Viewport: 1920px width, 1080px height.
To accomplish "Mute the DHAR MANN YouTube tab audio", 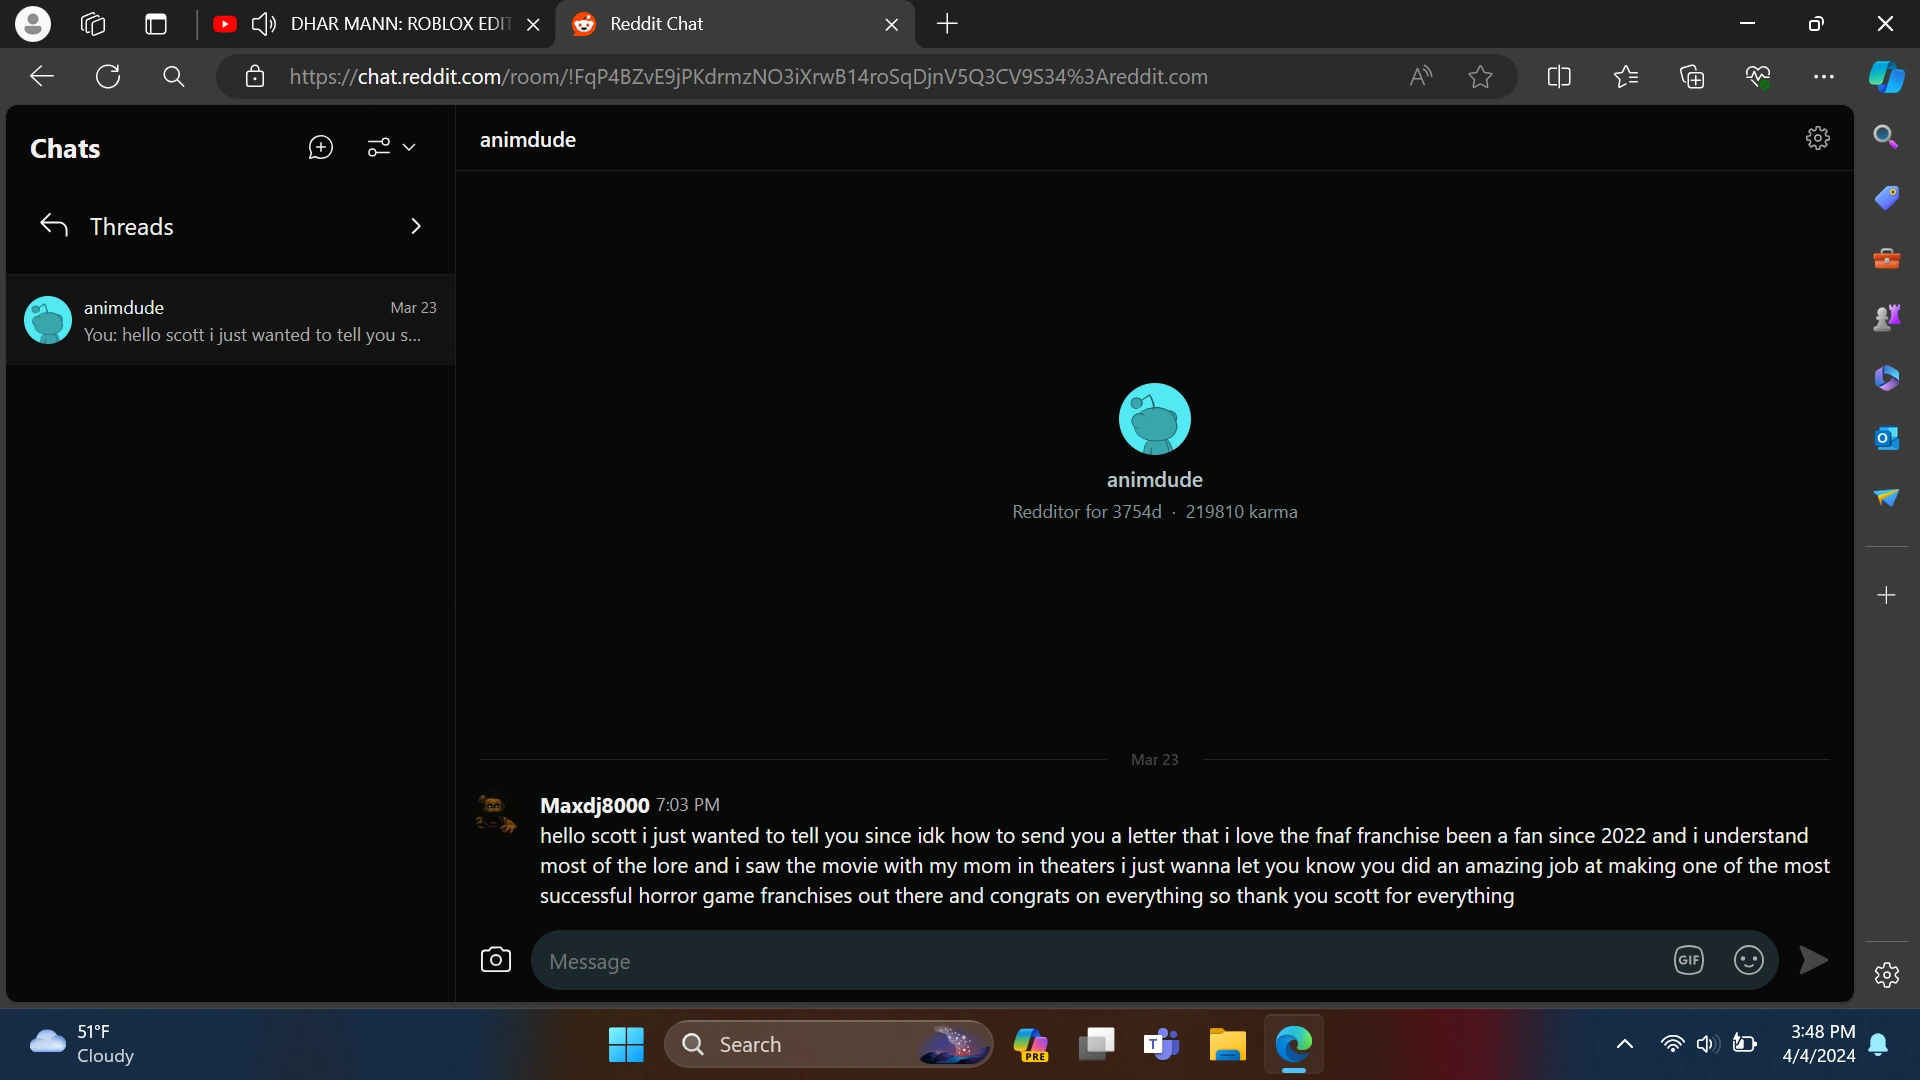I will [263, 24].
